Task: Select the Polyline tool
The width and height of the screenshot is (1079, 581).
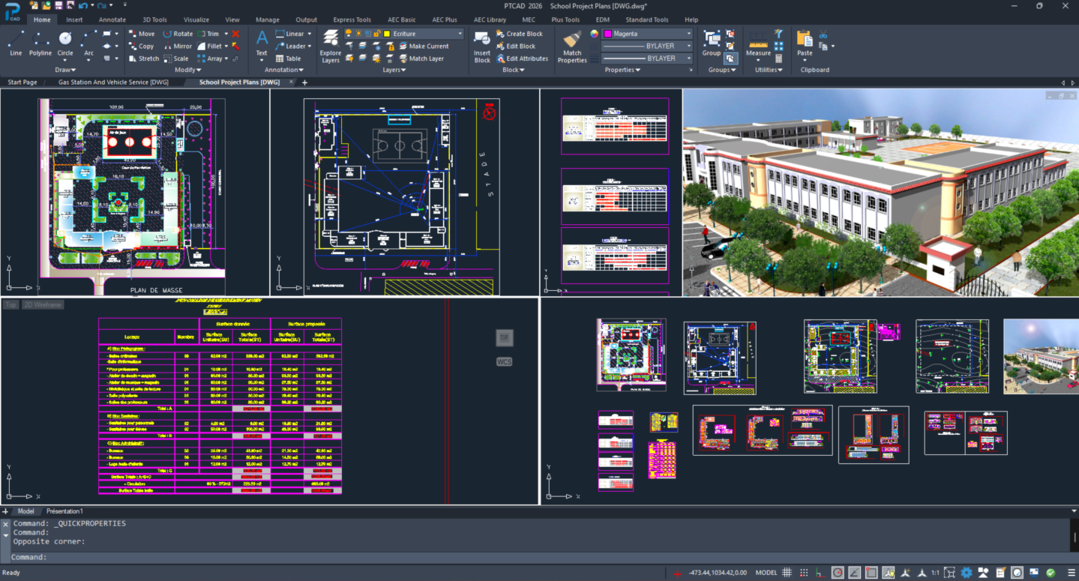Action: pyautogui.click(x=40, y=45)
